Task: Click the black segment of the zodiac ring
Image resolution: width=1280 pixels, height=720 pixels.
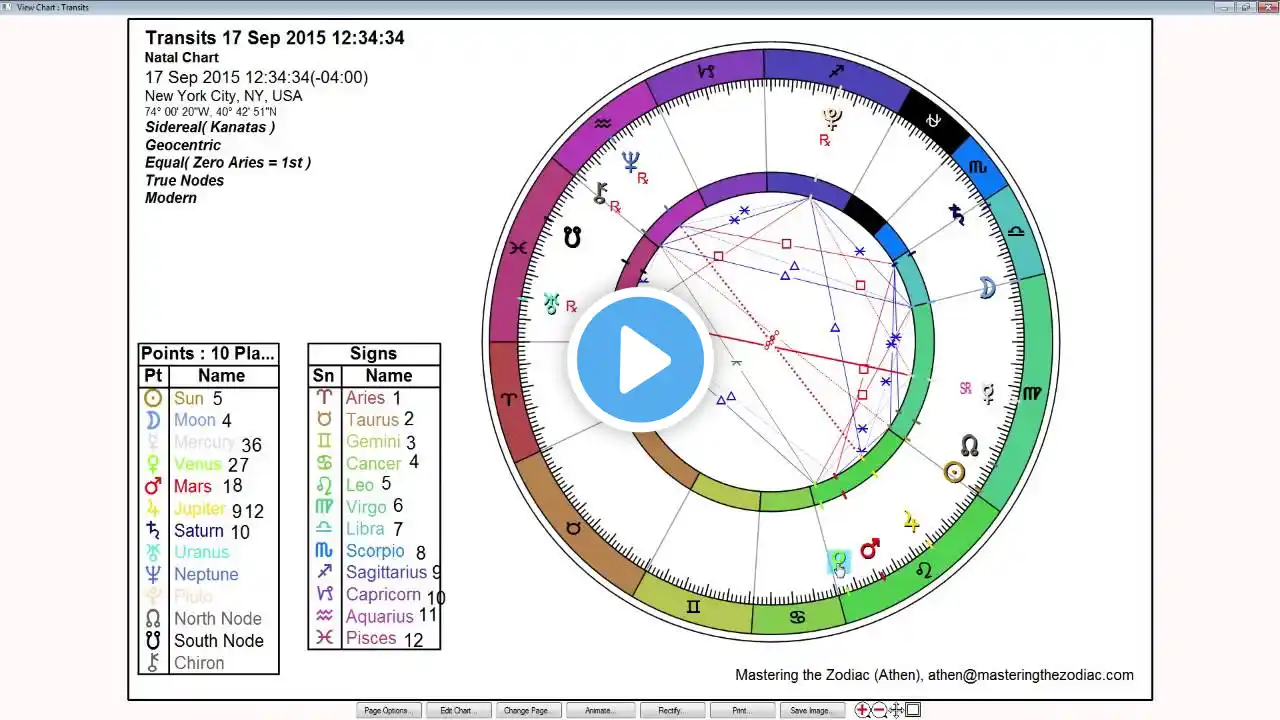Action: click(932, 120)
